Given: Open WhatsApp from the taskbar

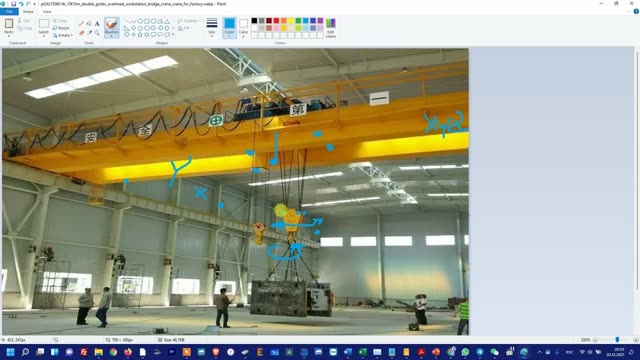Looking at the screenshot, I should 465,352.
